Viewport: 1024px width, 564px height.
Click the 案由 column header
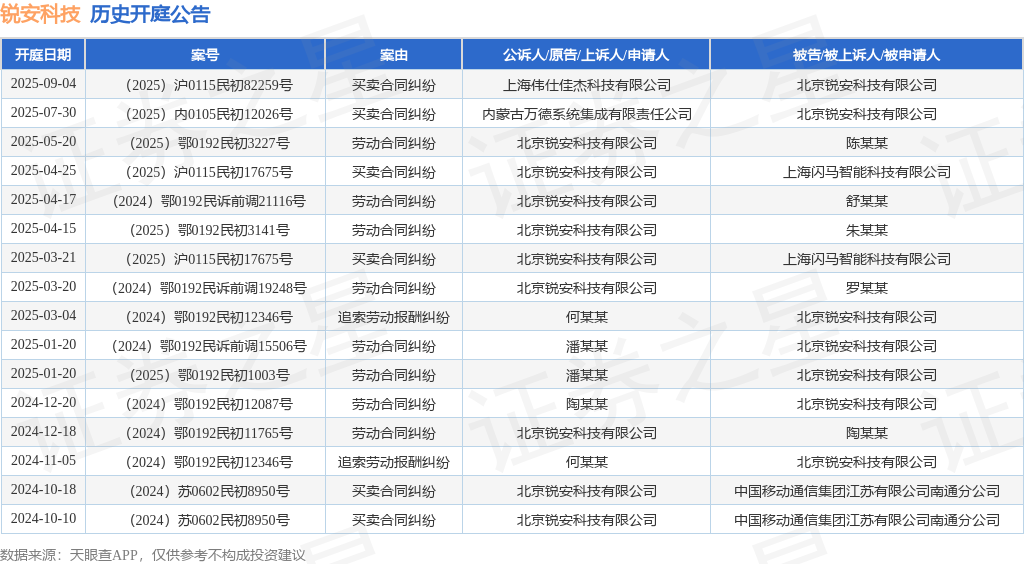(x=394, y=55)
